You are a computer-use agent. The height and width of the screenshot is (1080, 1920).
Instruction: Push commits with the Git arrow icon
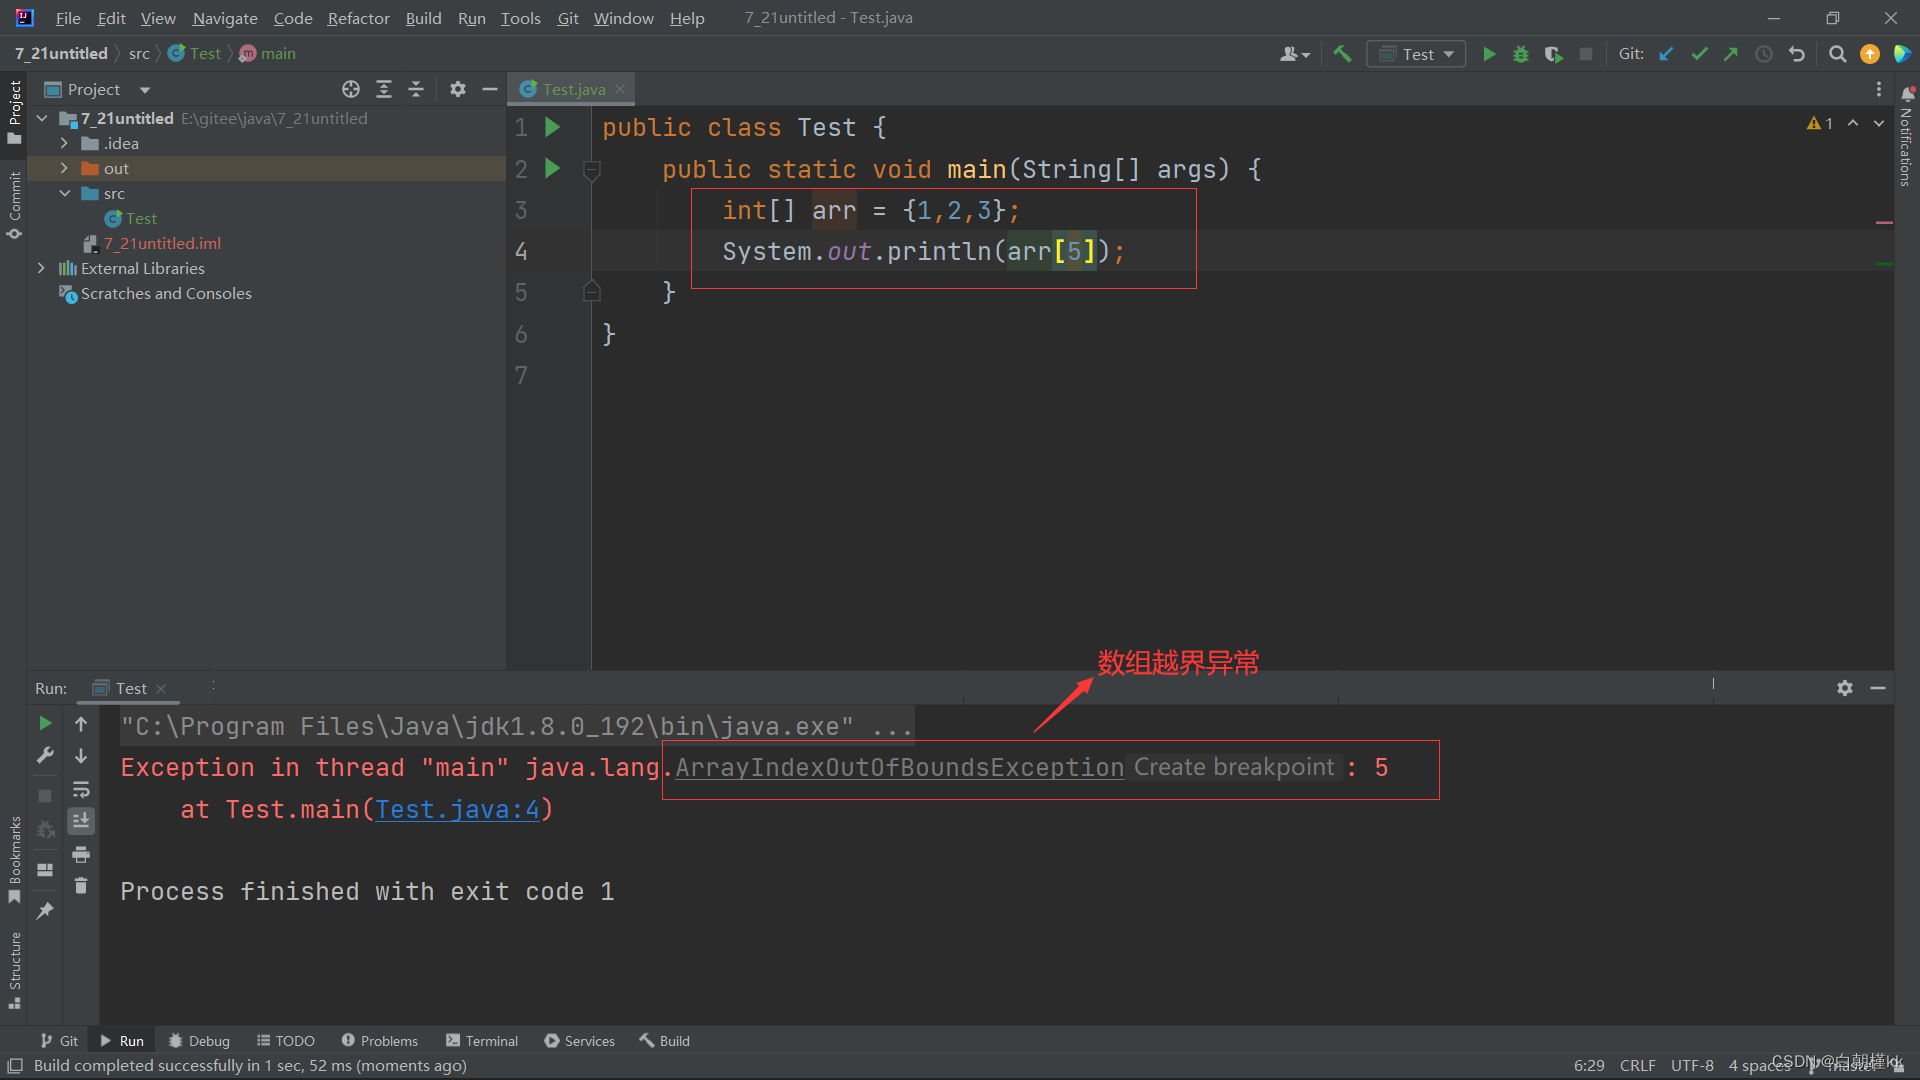tap(1731, 54)
